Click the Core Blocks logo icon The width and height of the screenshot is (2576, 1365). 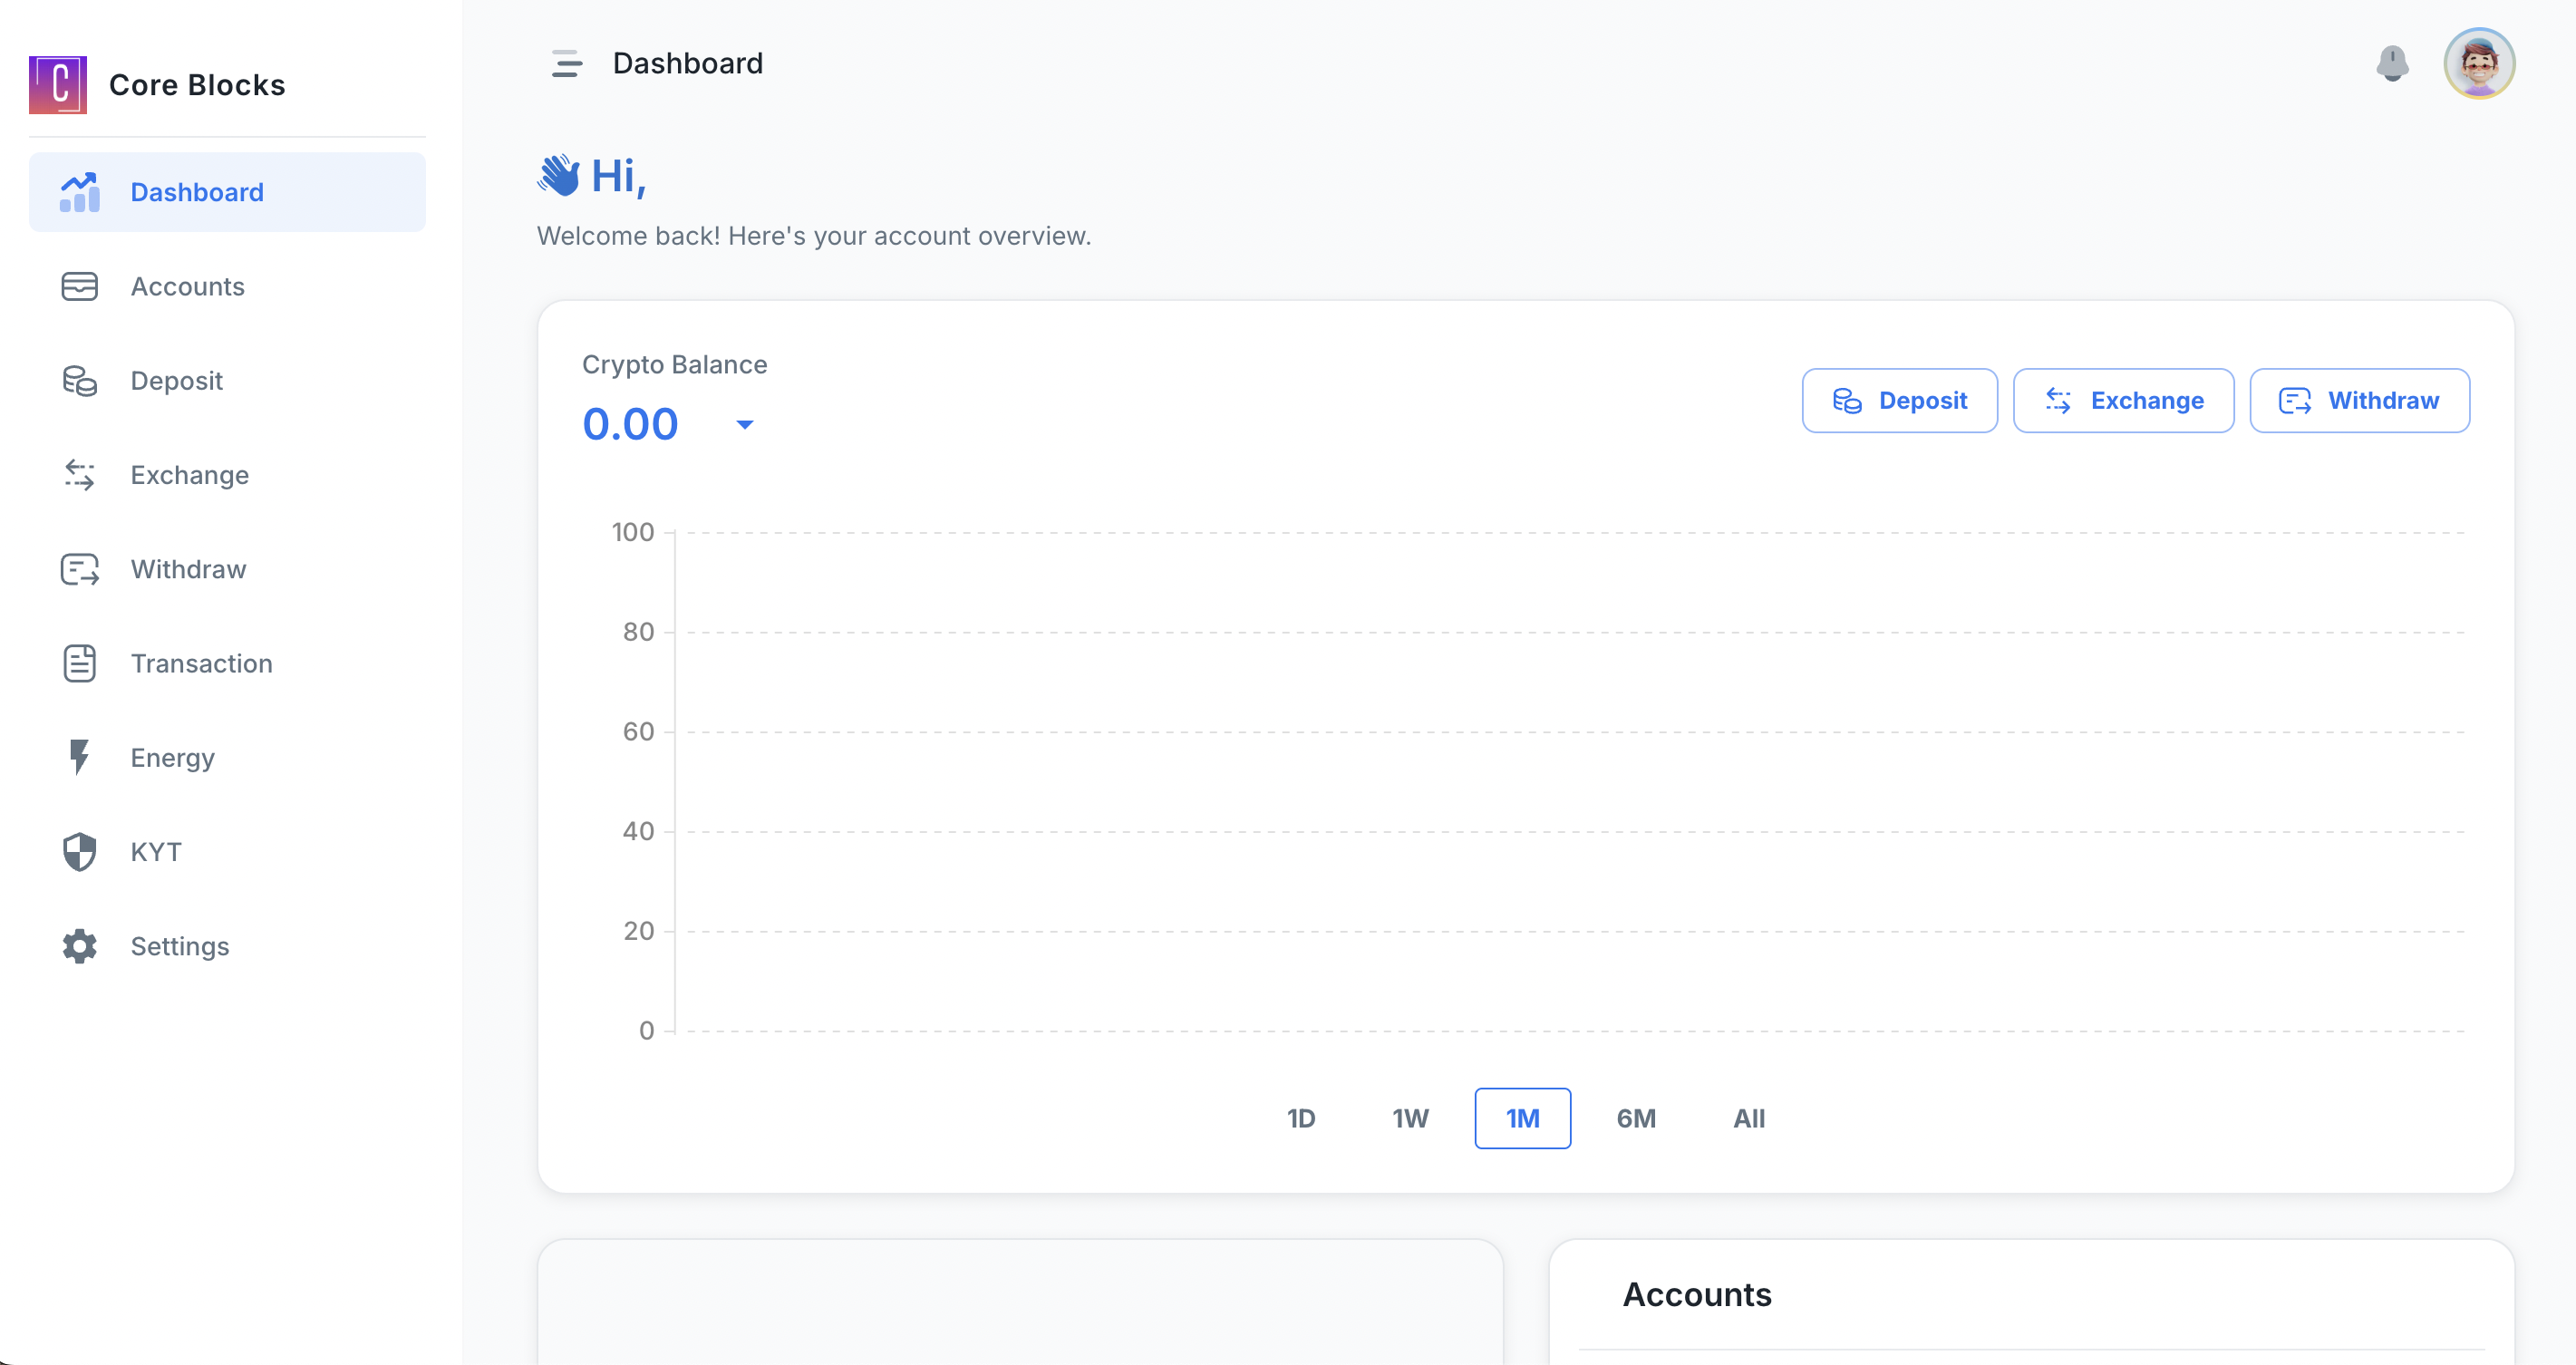pos(58,85)
